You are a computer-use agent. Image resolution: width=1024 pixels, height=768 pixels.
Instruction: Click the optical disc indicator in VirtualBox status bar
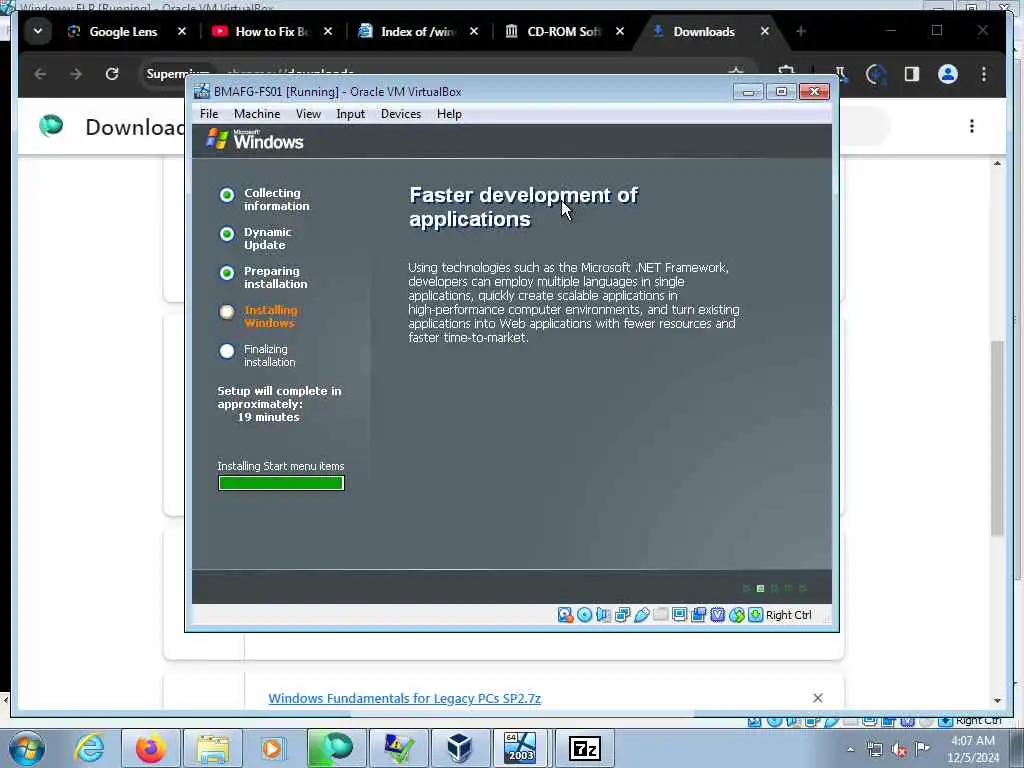click(584, 615)
